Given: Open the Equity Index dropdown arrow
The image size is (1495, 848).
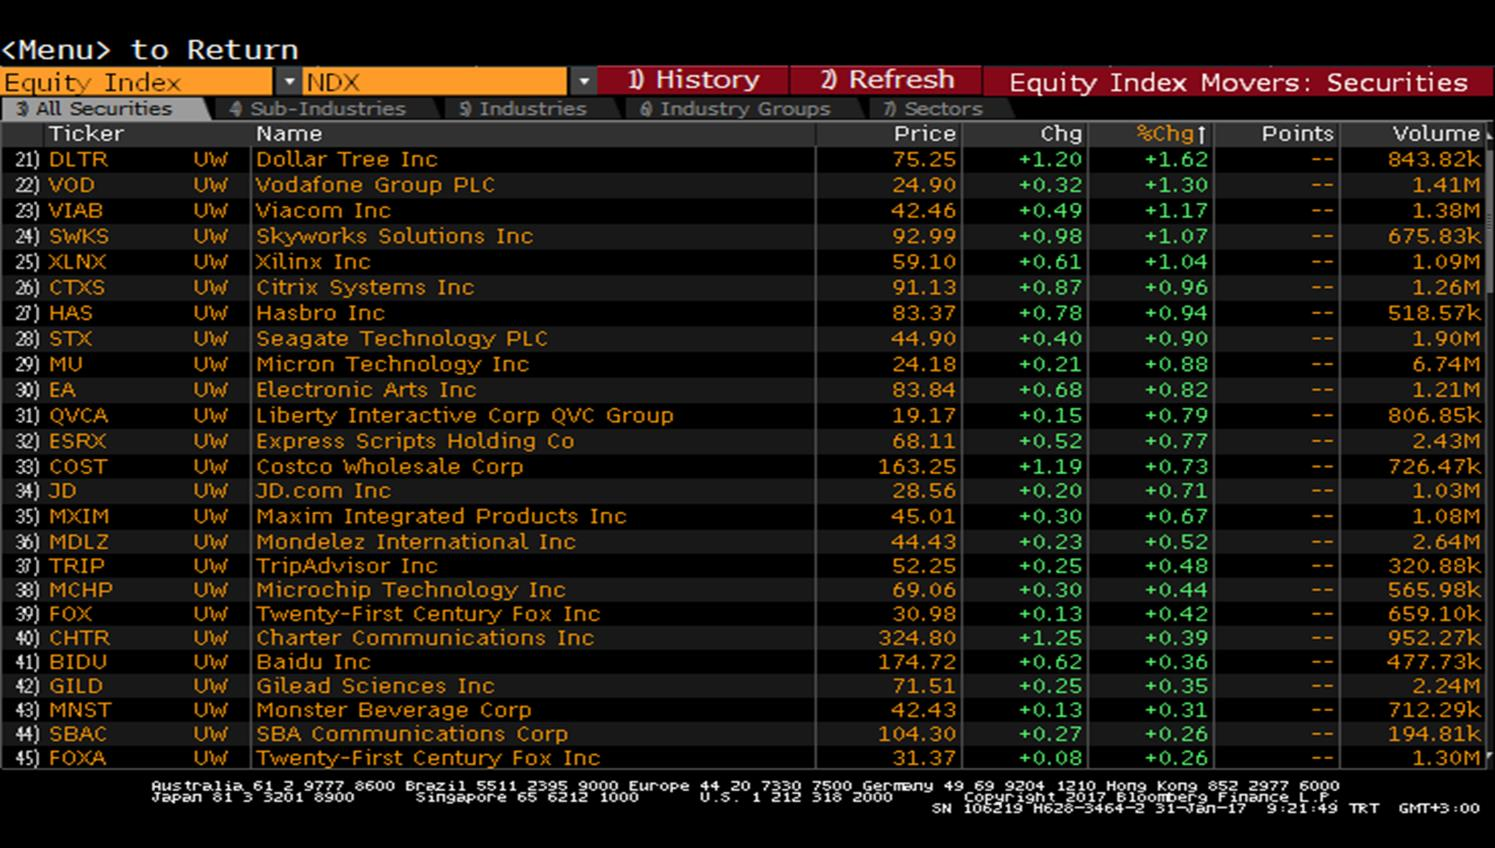Looking at the screenshot, I should point(288,82).
